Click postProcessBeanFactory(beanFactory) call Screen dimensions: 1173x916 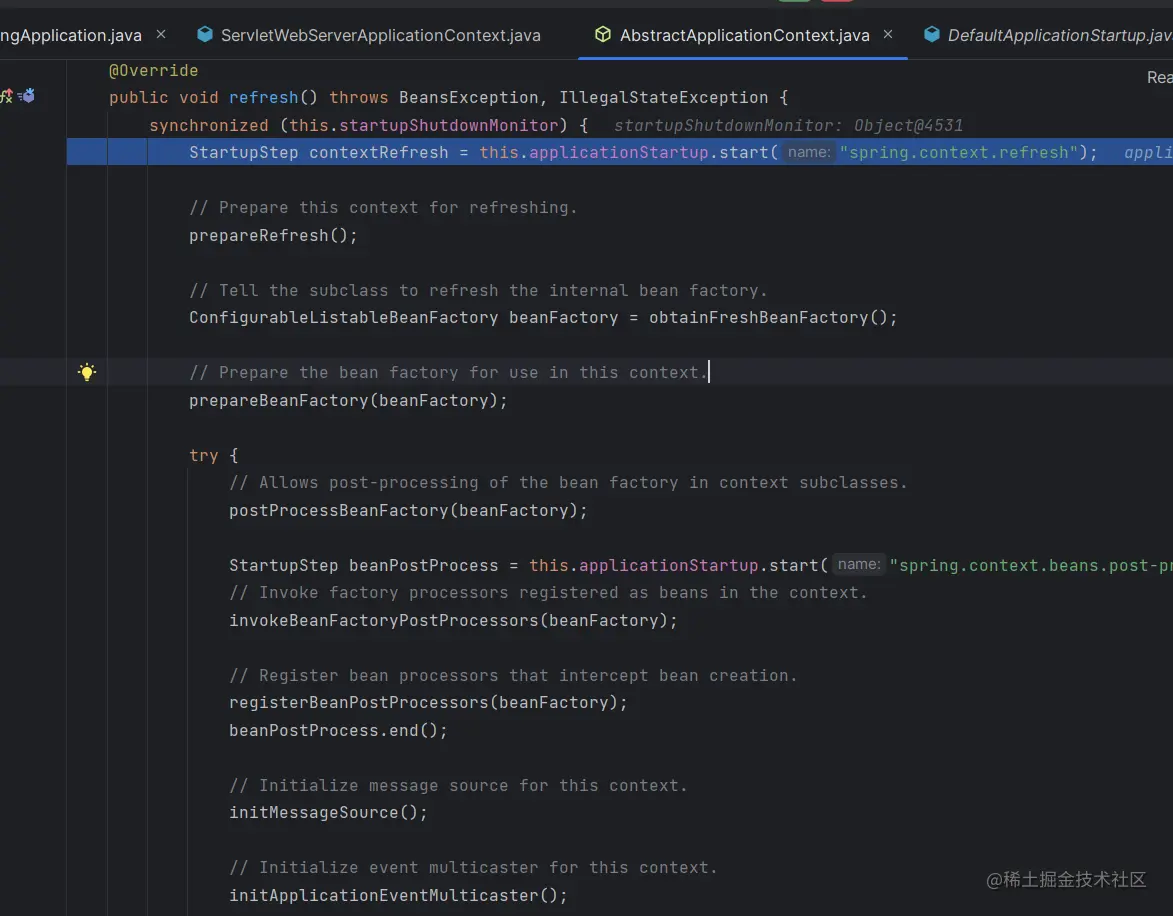point(408,510)
